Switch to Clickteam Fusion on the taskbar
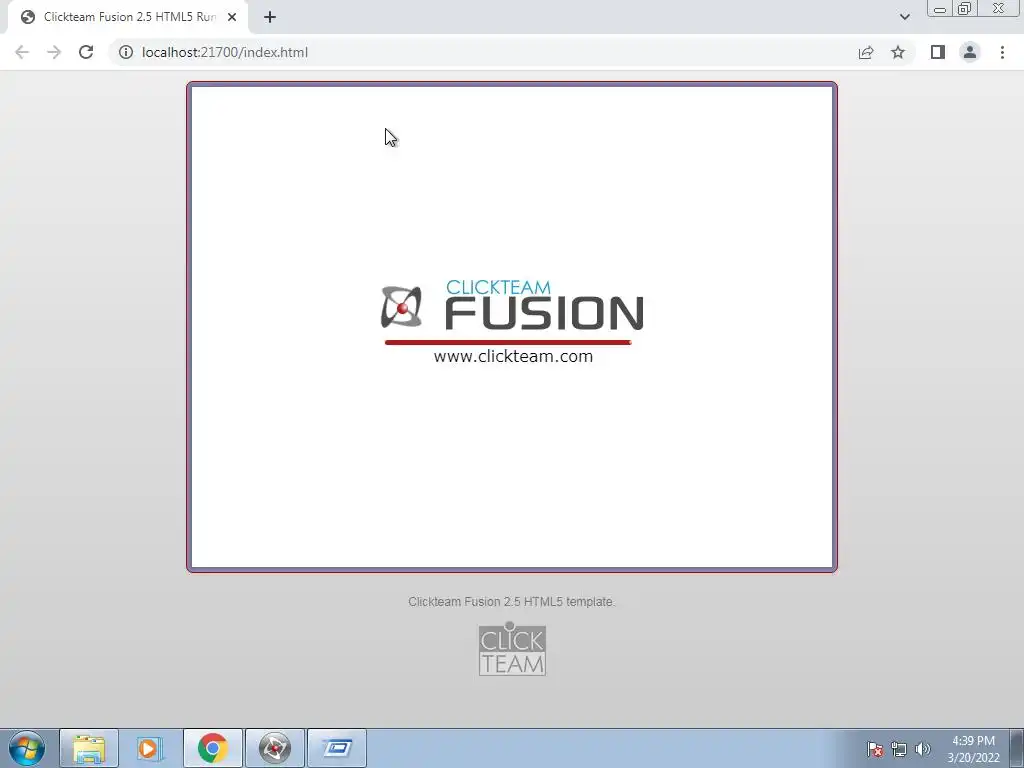Viewport: 1024px width, 768px height. (x=274, y=748)
